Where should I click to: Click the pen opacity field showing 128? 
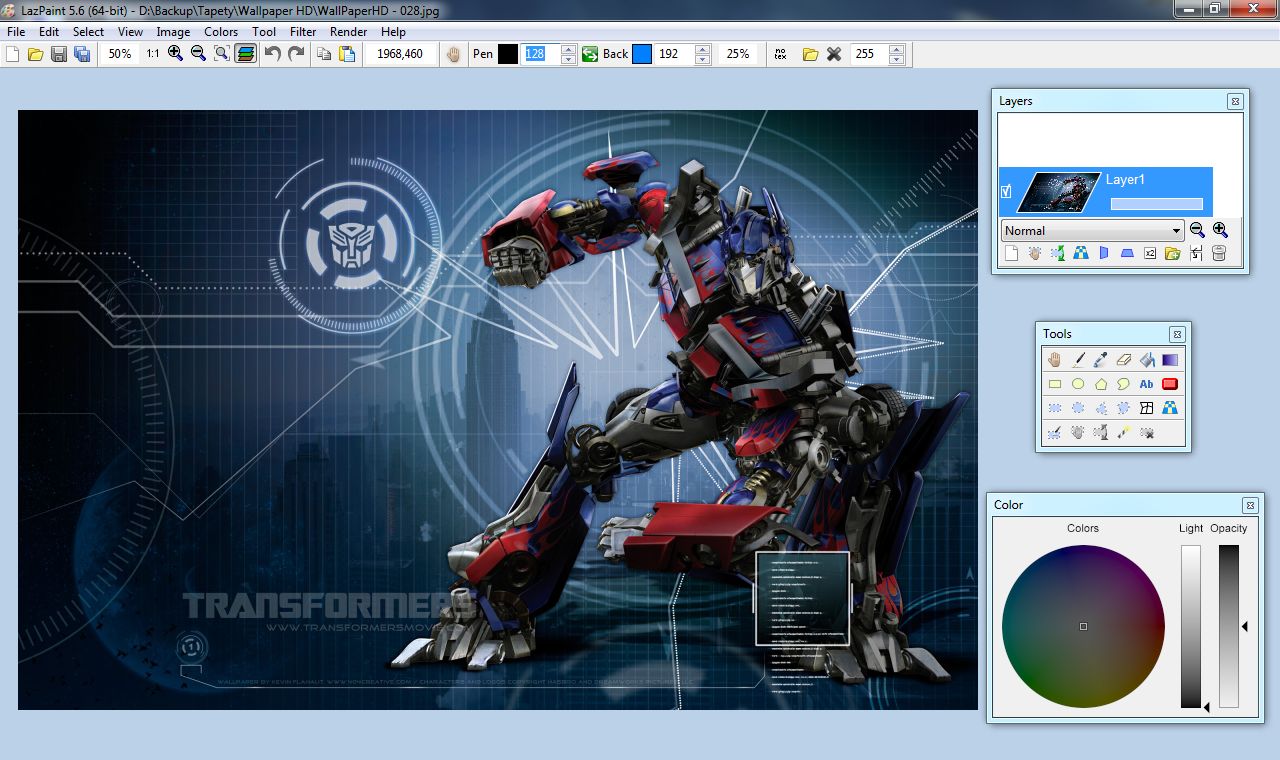(x=541, y=54)
